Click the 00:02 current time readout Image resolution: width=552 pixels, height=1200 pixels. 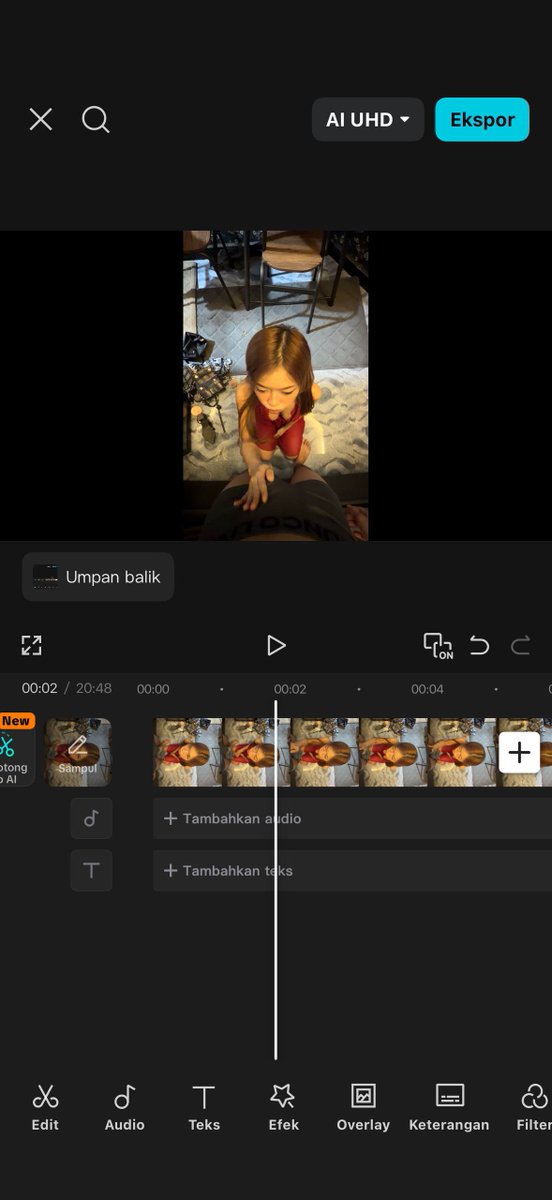point(40,688)
